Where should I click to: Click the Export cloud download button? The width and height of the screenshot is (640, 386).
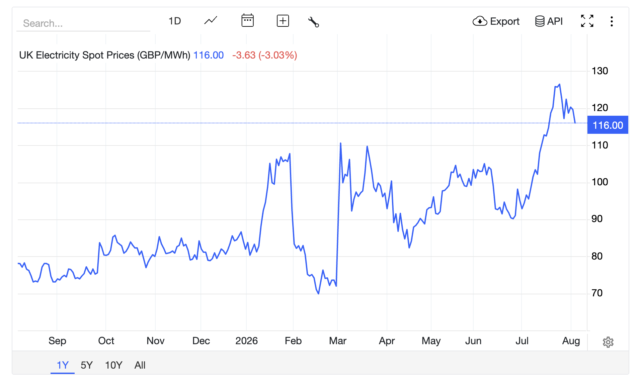pyautogui.click(x=496, y=21)
